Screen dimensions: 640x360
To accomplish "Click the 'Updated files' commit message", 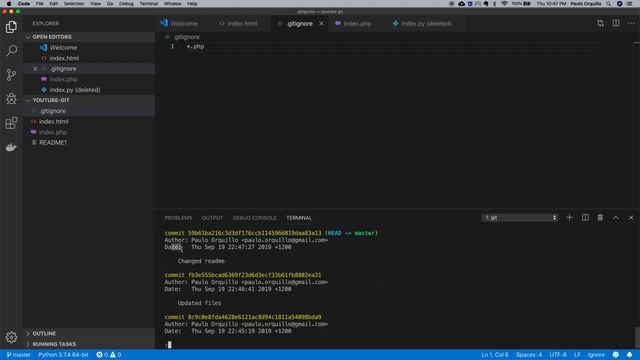I will 199,303.
